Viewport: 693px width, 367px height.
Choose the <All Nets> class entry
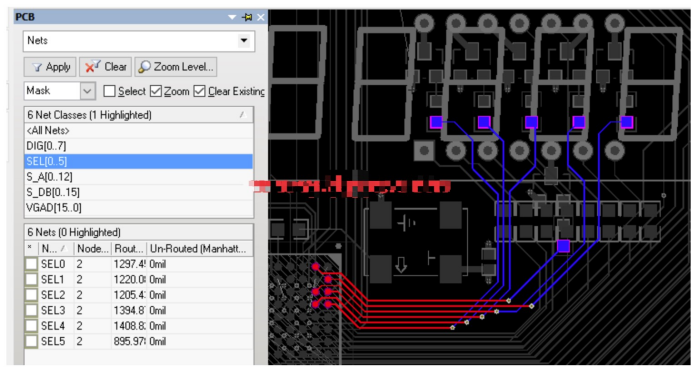point(139,130)
